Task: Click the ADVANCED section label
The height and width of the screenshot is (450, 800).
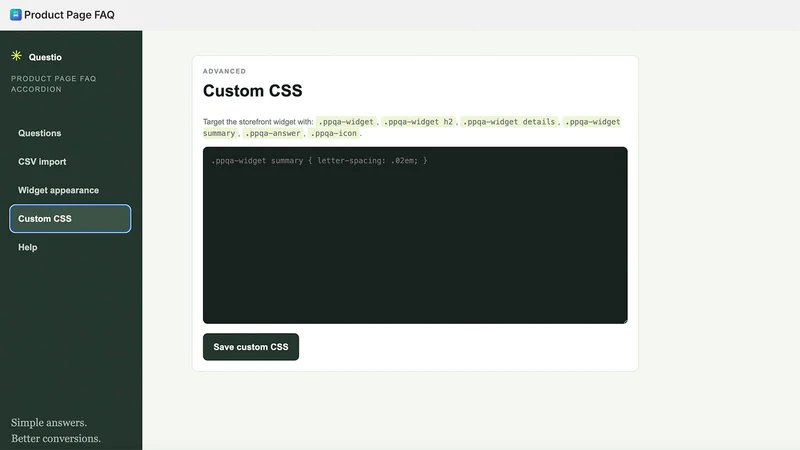Action: pyautogui.click(x=224, y=71)
